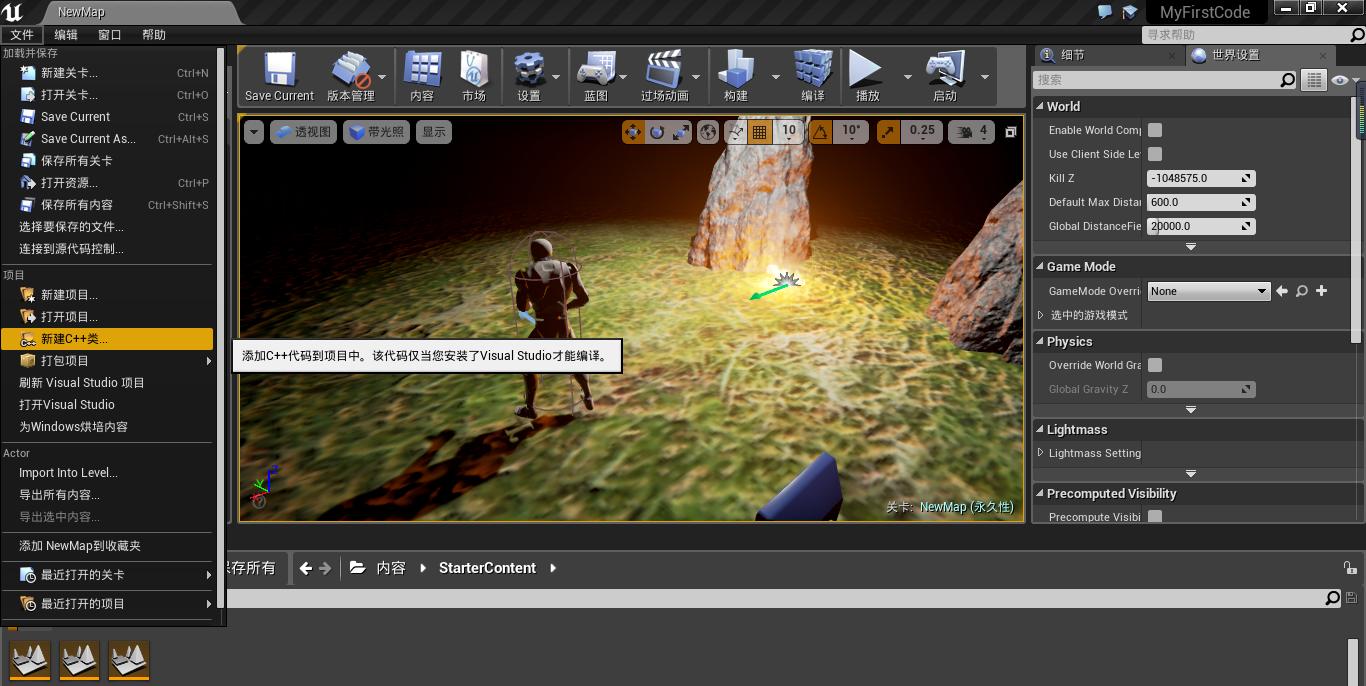1366x686 pixels.
Task: Select the scale gizmo tool in viewport
Action: click(680, 131)
